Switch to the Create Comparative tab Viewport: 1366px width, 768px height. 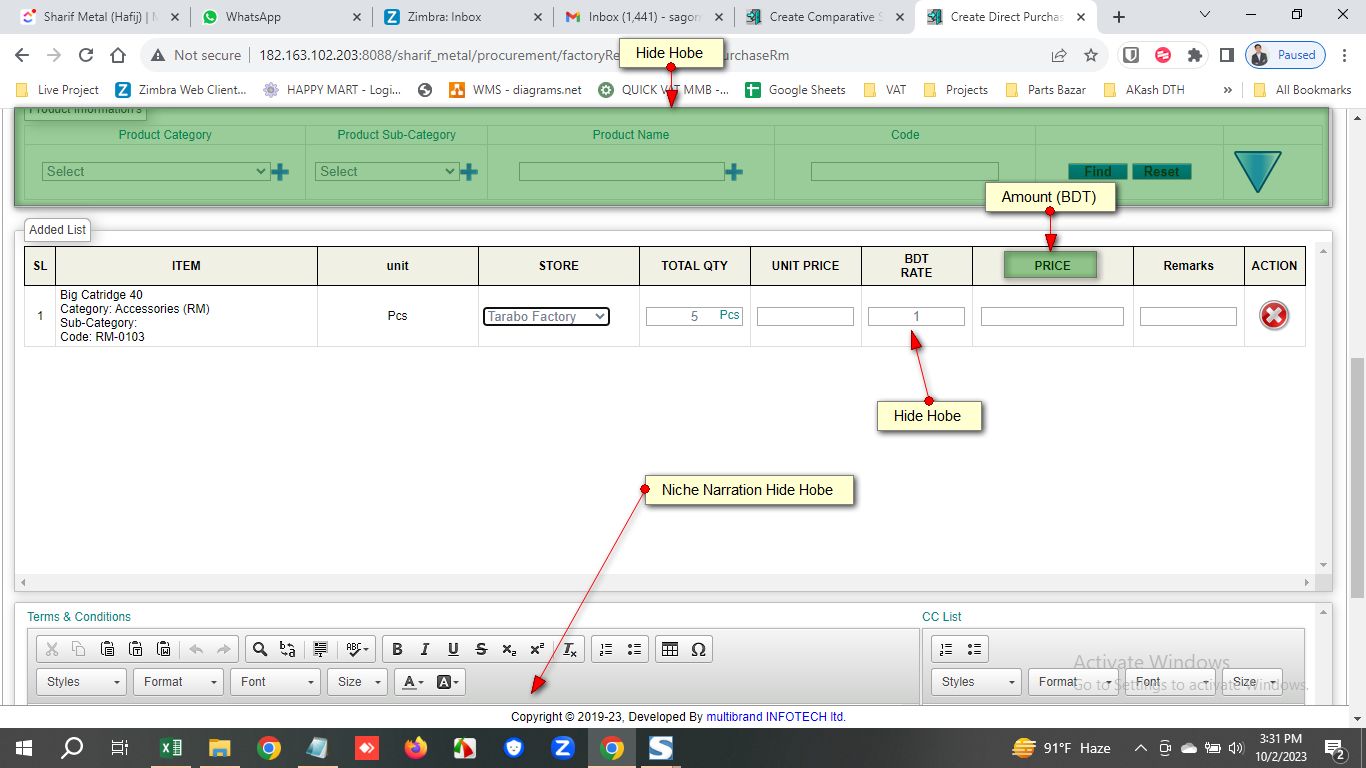[825, 17]
